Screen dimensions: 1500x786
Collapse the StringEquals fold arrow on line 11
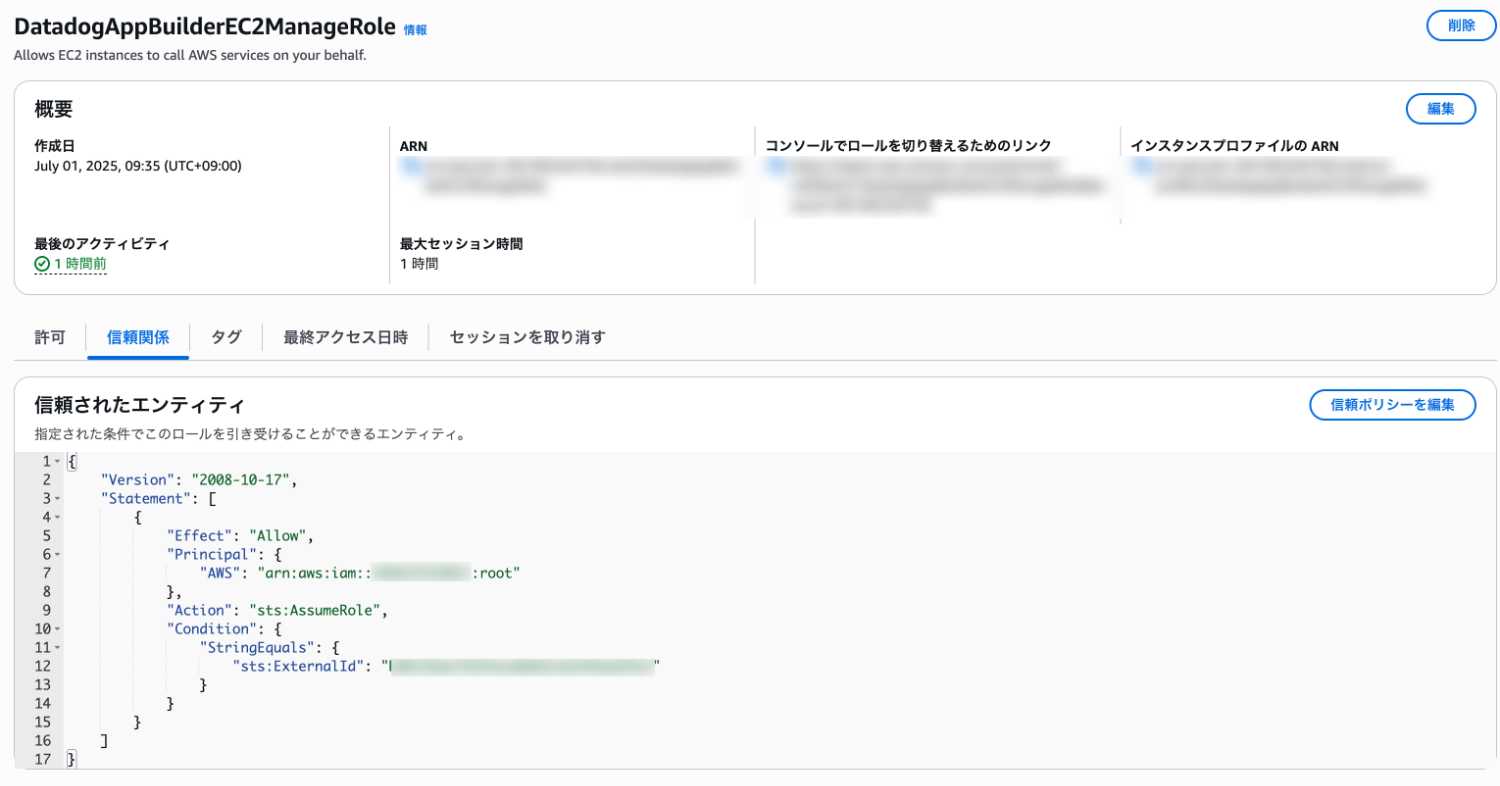pyautogui.click(x=58, y=648)
